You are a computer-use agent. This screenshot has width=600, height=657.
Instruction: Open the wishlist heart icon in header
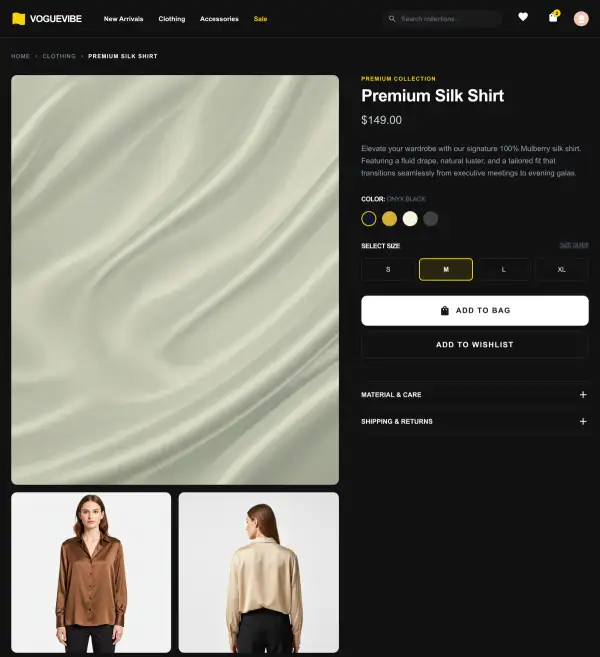523,17
